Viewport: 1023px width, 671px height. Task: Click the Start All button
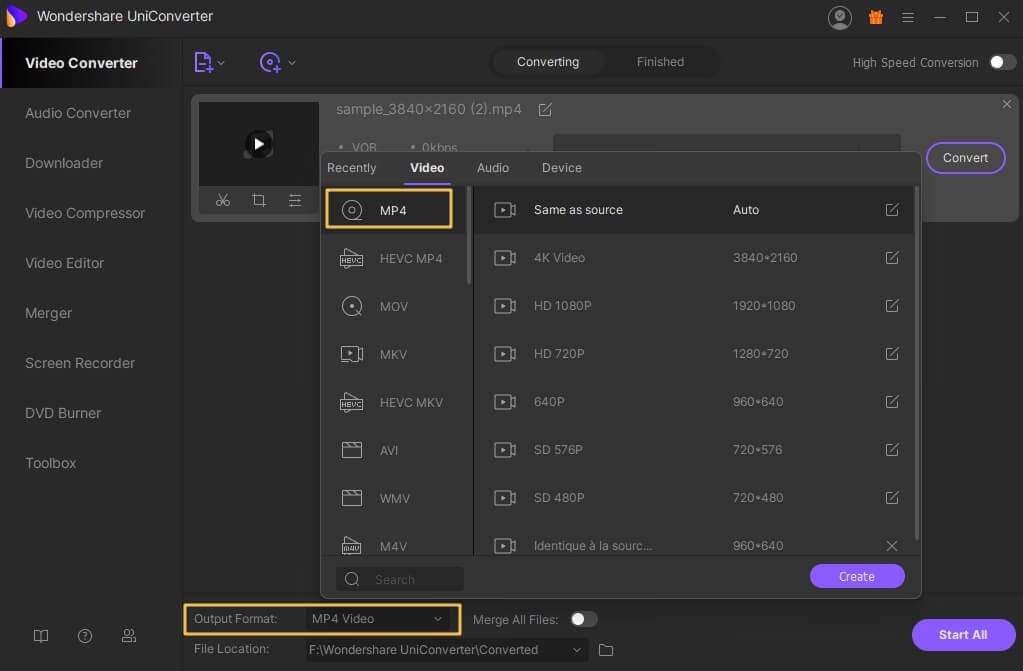[x=963, y=634]
